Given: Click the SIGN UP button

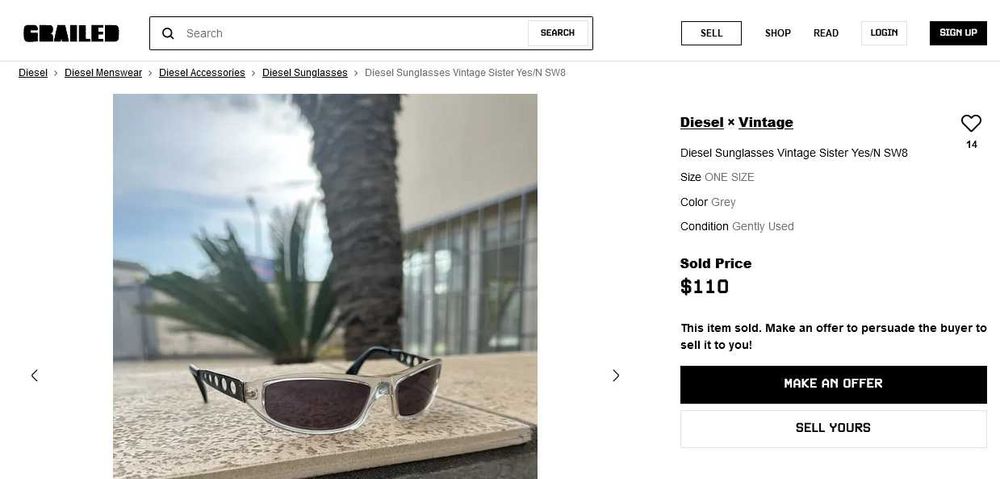Looking at the screenshot, I should [x=958, y=33].
